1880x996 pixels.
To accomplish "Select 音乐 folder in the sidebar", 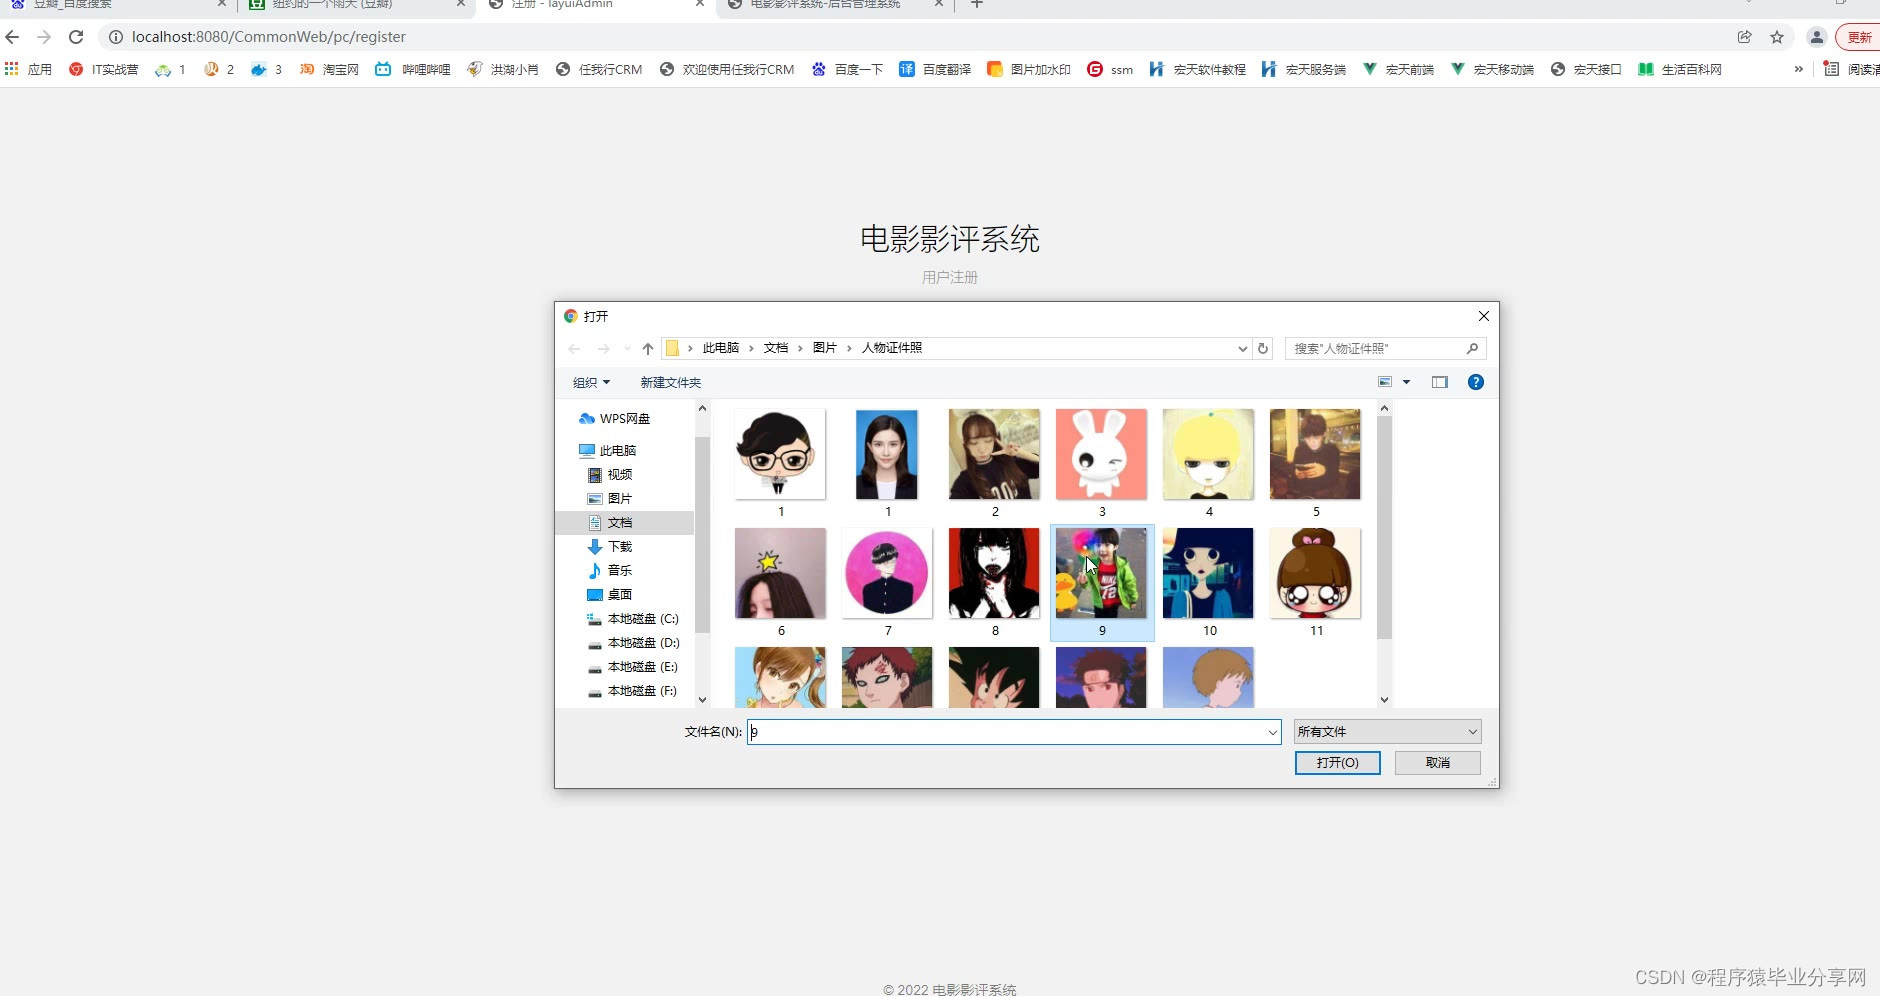I will pyautogui.click(x=610, y=570).
